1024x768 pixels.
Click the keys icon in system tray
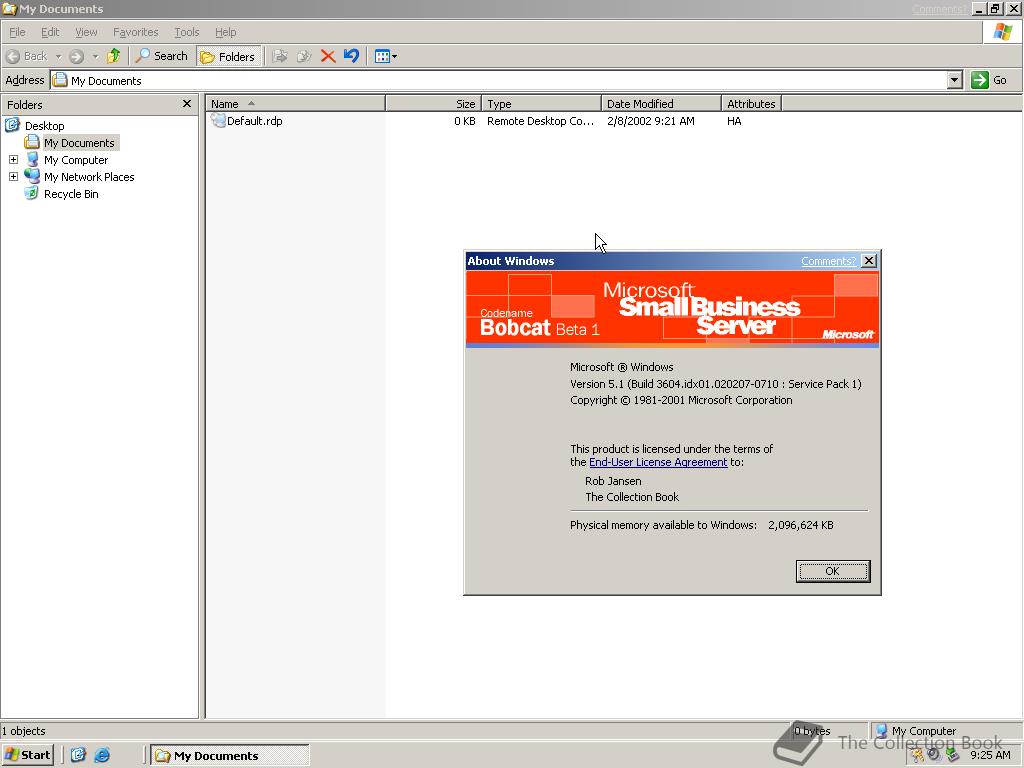coord(918,756)
